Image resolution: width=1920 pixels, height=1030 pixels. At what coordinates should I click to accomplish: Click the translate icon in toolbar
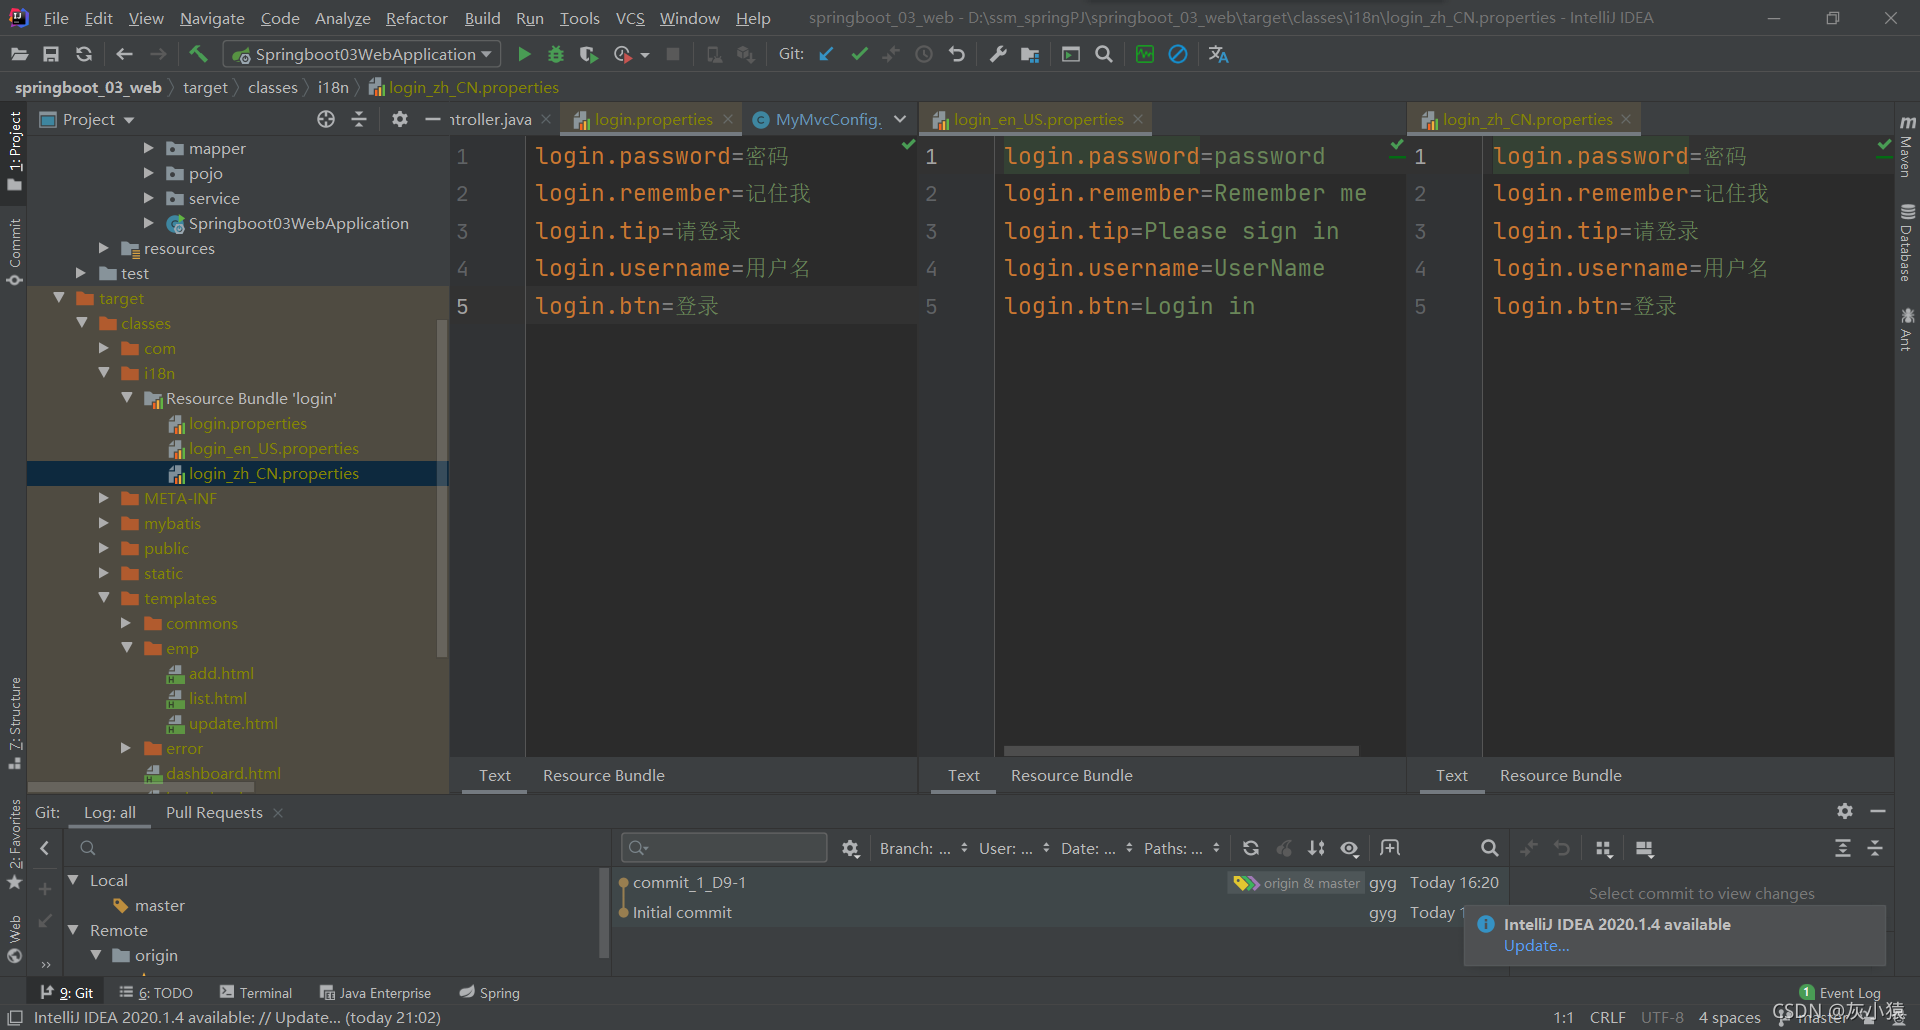(x=1218, y=54)
